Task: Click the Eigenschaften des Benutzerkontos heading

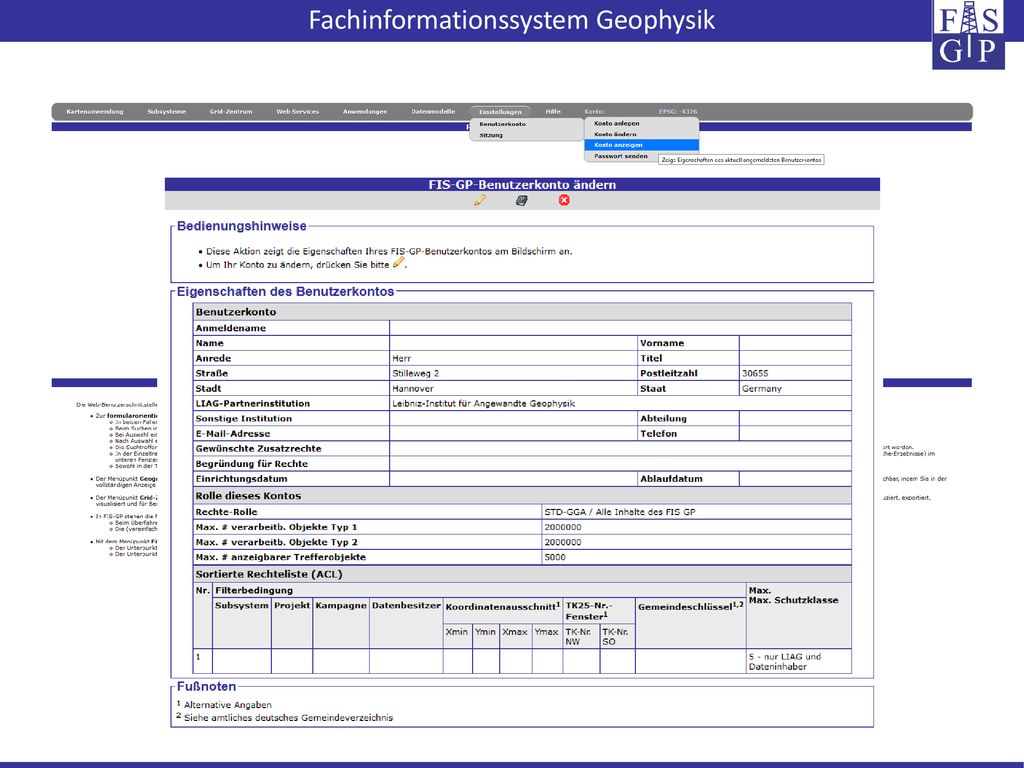Action: (285, 291)
